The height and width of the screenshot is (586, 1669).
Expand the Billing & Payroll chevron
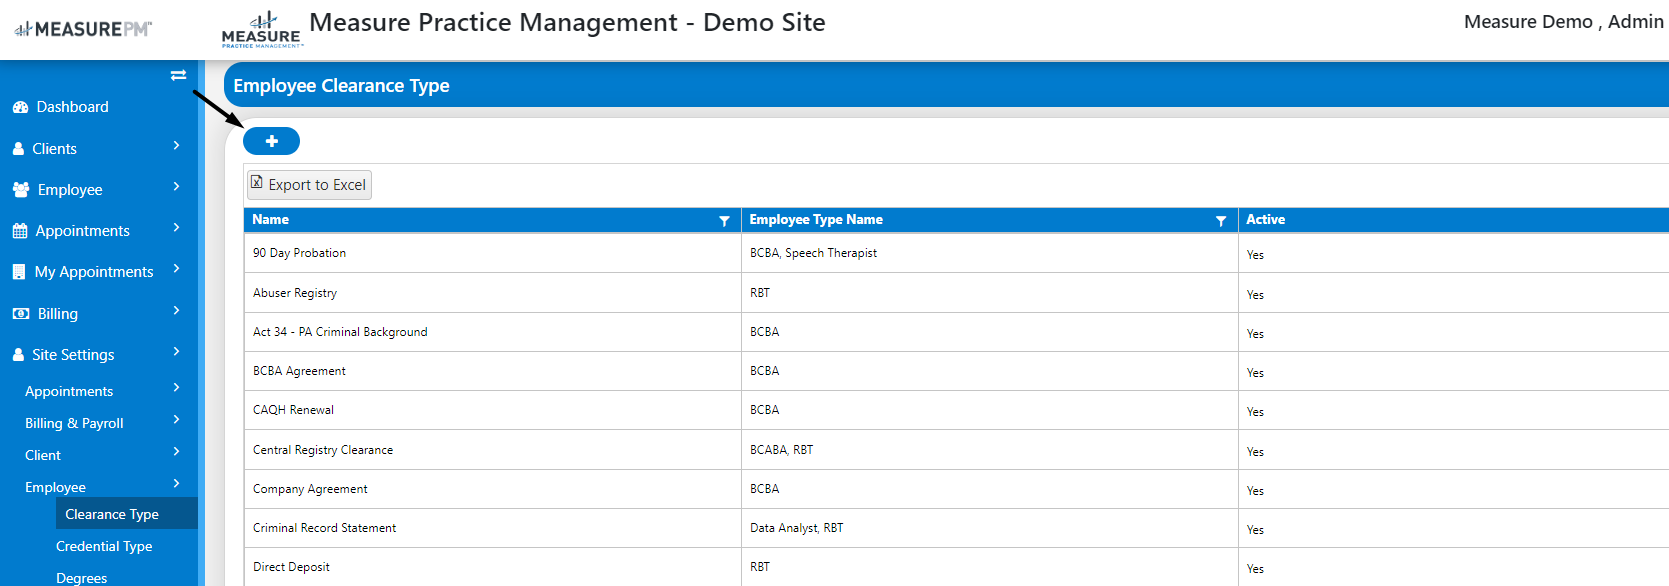pyautogui.click(x=177, y=420)
